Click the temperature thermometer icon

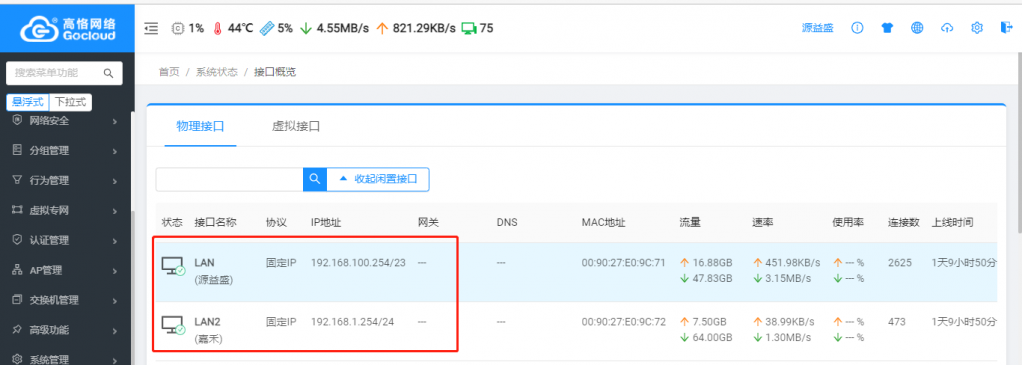(x=218, y=28)
